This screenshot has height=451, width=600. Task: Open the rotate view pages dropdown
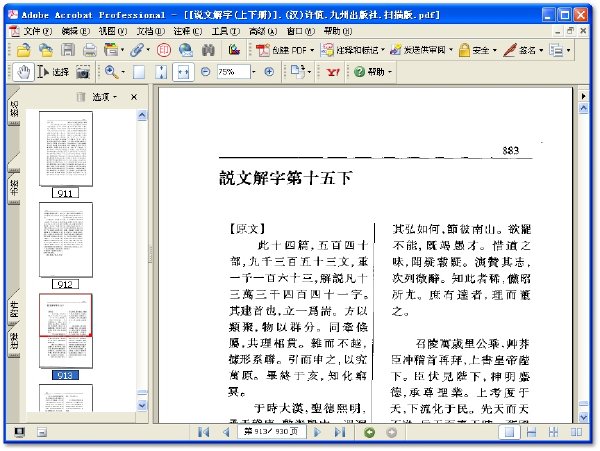point(309,72)
